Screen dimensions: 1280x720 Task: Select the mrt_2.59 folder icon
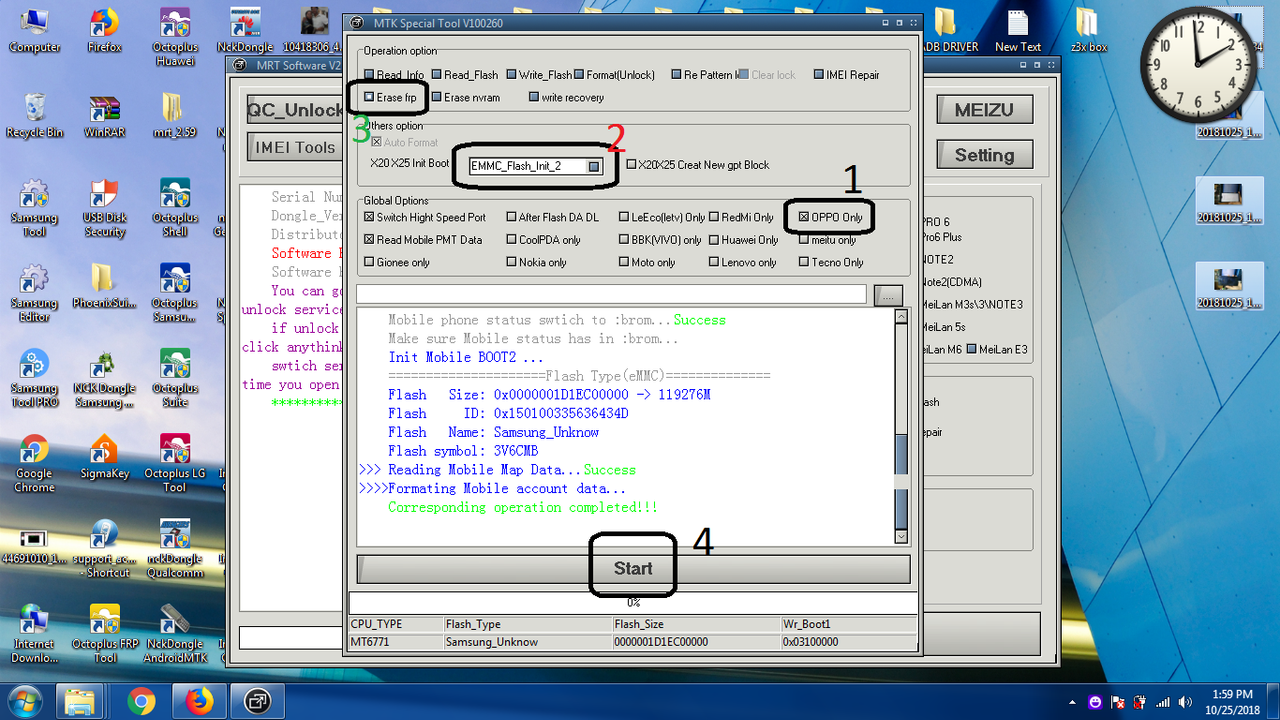click(174, 115)
